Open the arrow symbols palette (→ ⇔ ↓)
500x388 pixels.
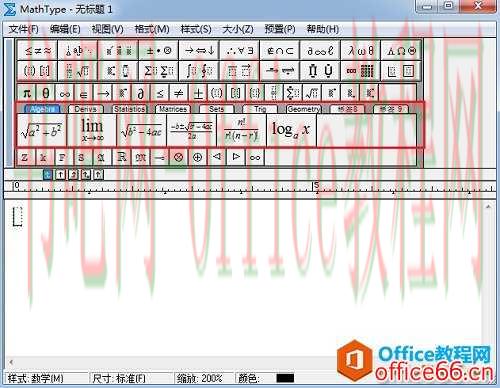[199, 51]
